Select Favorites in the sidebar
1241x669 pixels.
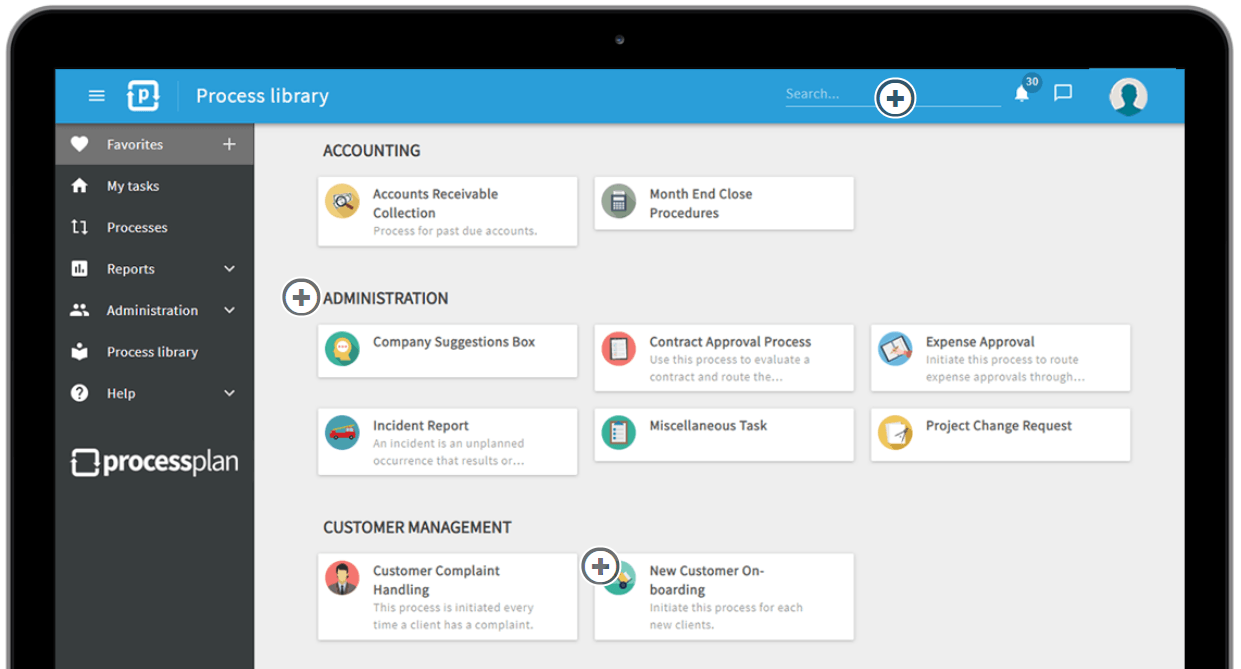tap(135, 144)
